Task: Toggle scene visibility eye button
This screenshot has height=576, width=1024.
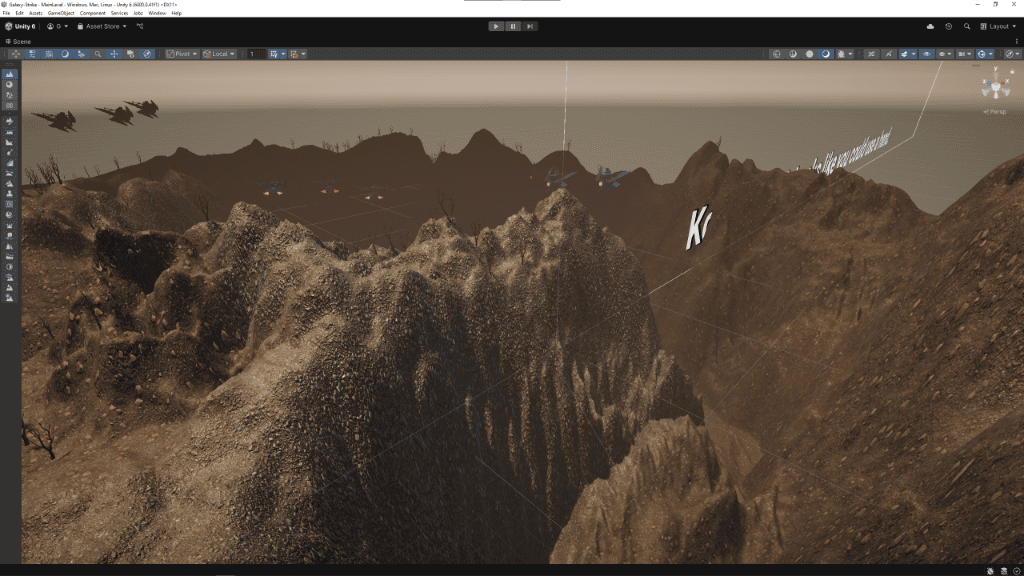Action: click(926, 54)
